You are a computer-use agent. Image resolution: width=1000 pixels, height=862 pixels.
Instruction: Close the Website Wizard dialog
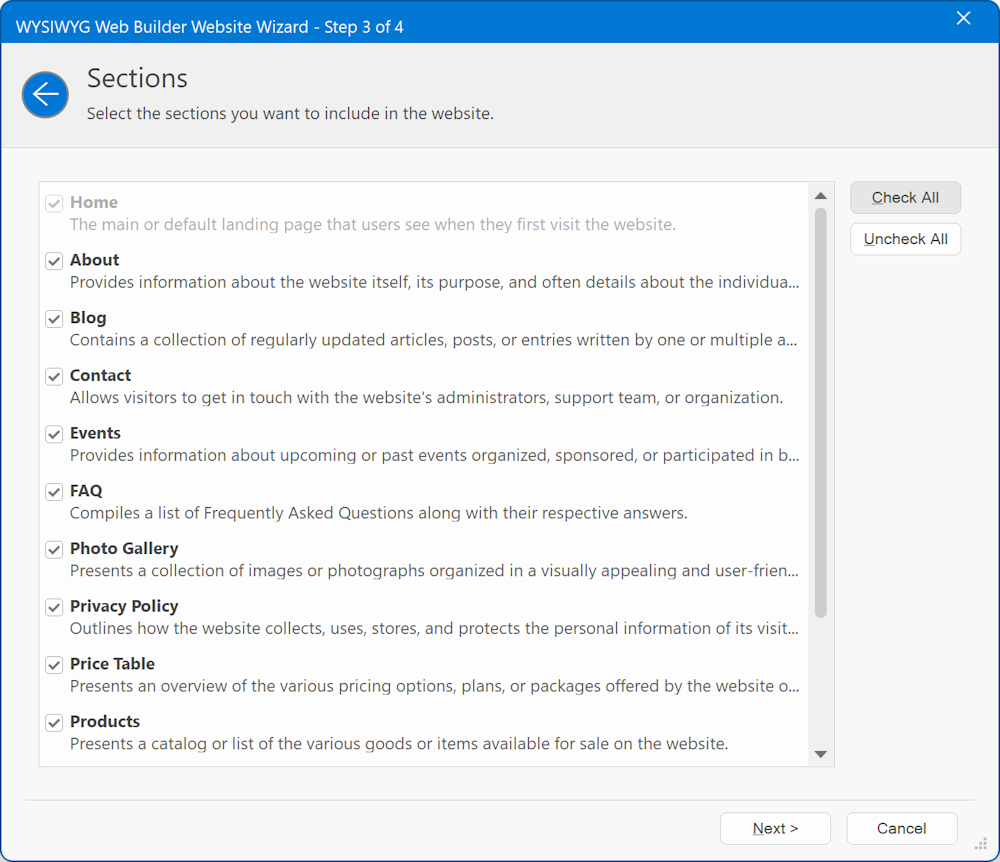tap(963, 19)
